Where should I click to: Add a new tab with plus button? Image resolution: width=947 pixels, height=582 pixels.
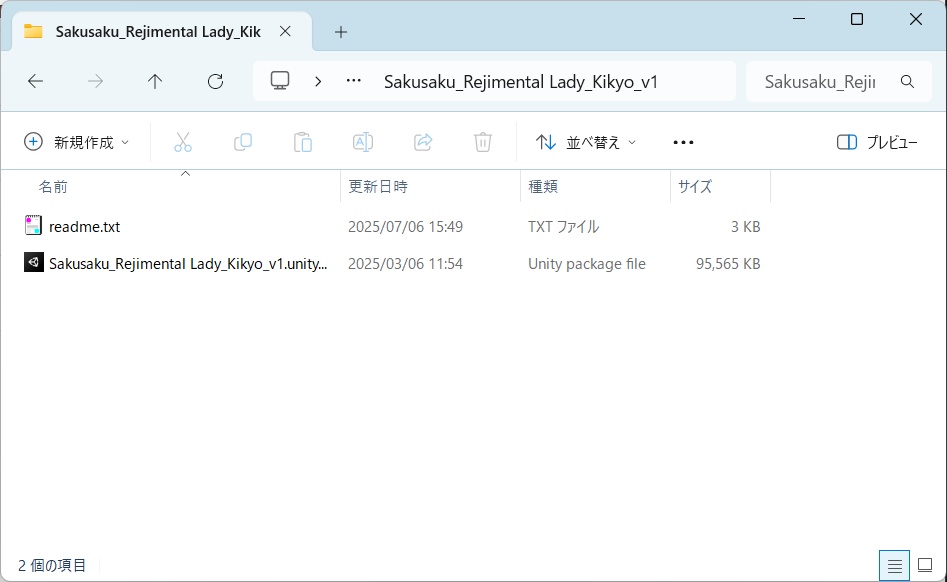pos(341,32)
